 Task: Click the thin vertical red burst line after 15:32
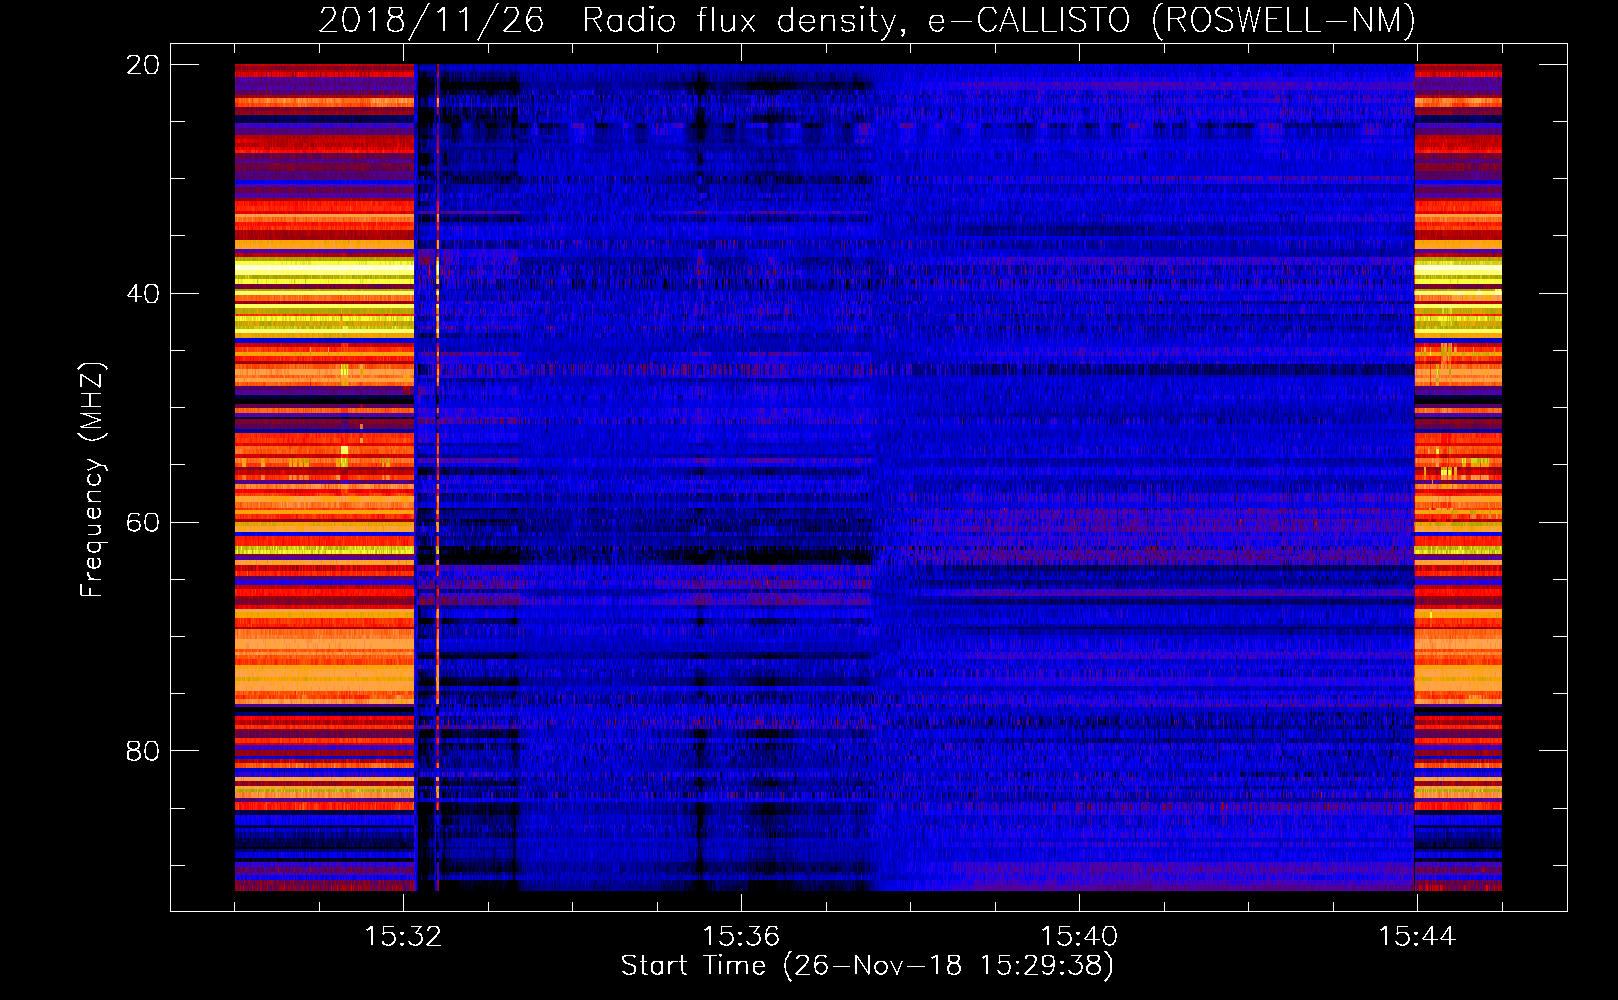[438, 477]
